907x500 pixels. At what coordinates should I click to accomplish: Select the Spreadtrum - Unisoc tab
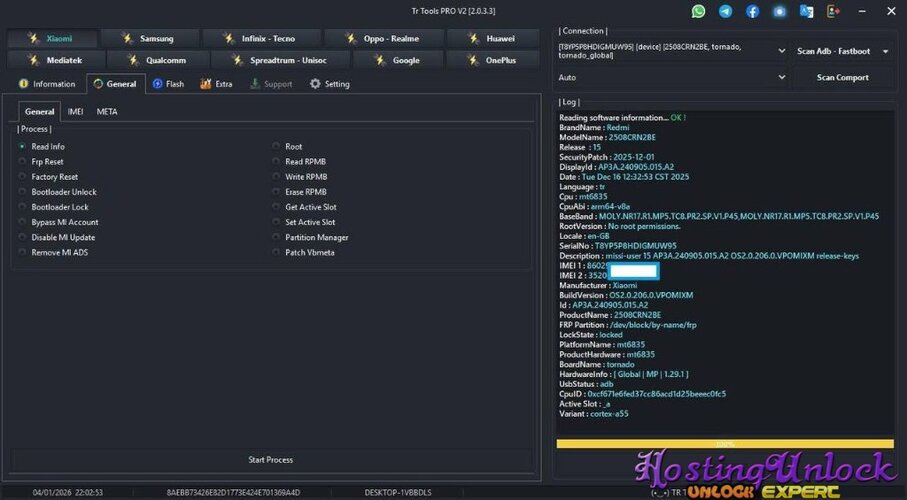click(x=281, y=60)
